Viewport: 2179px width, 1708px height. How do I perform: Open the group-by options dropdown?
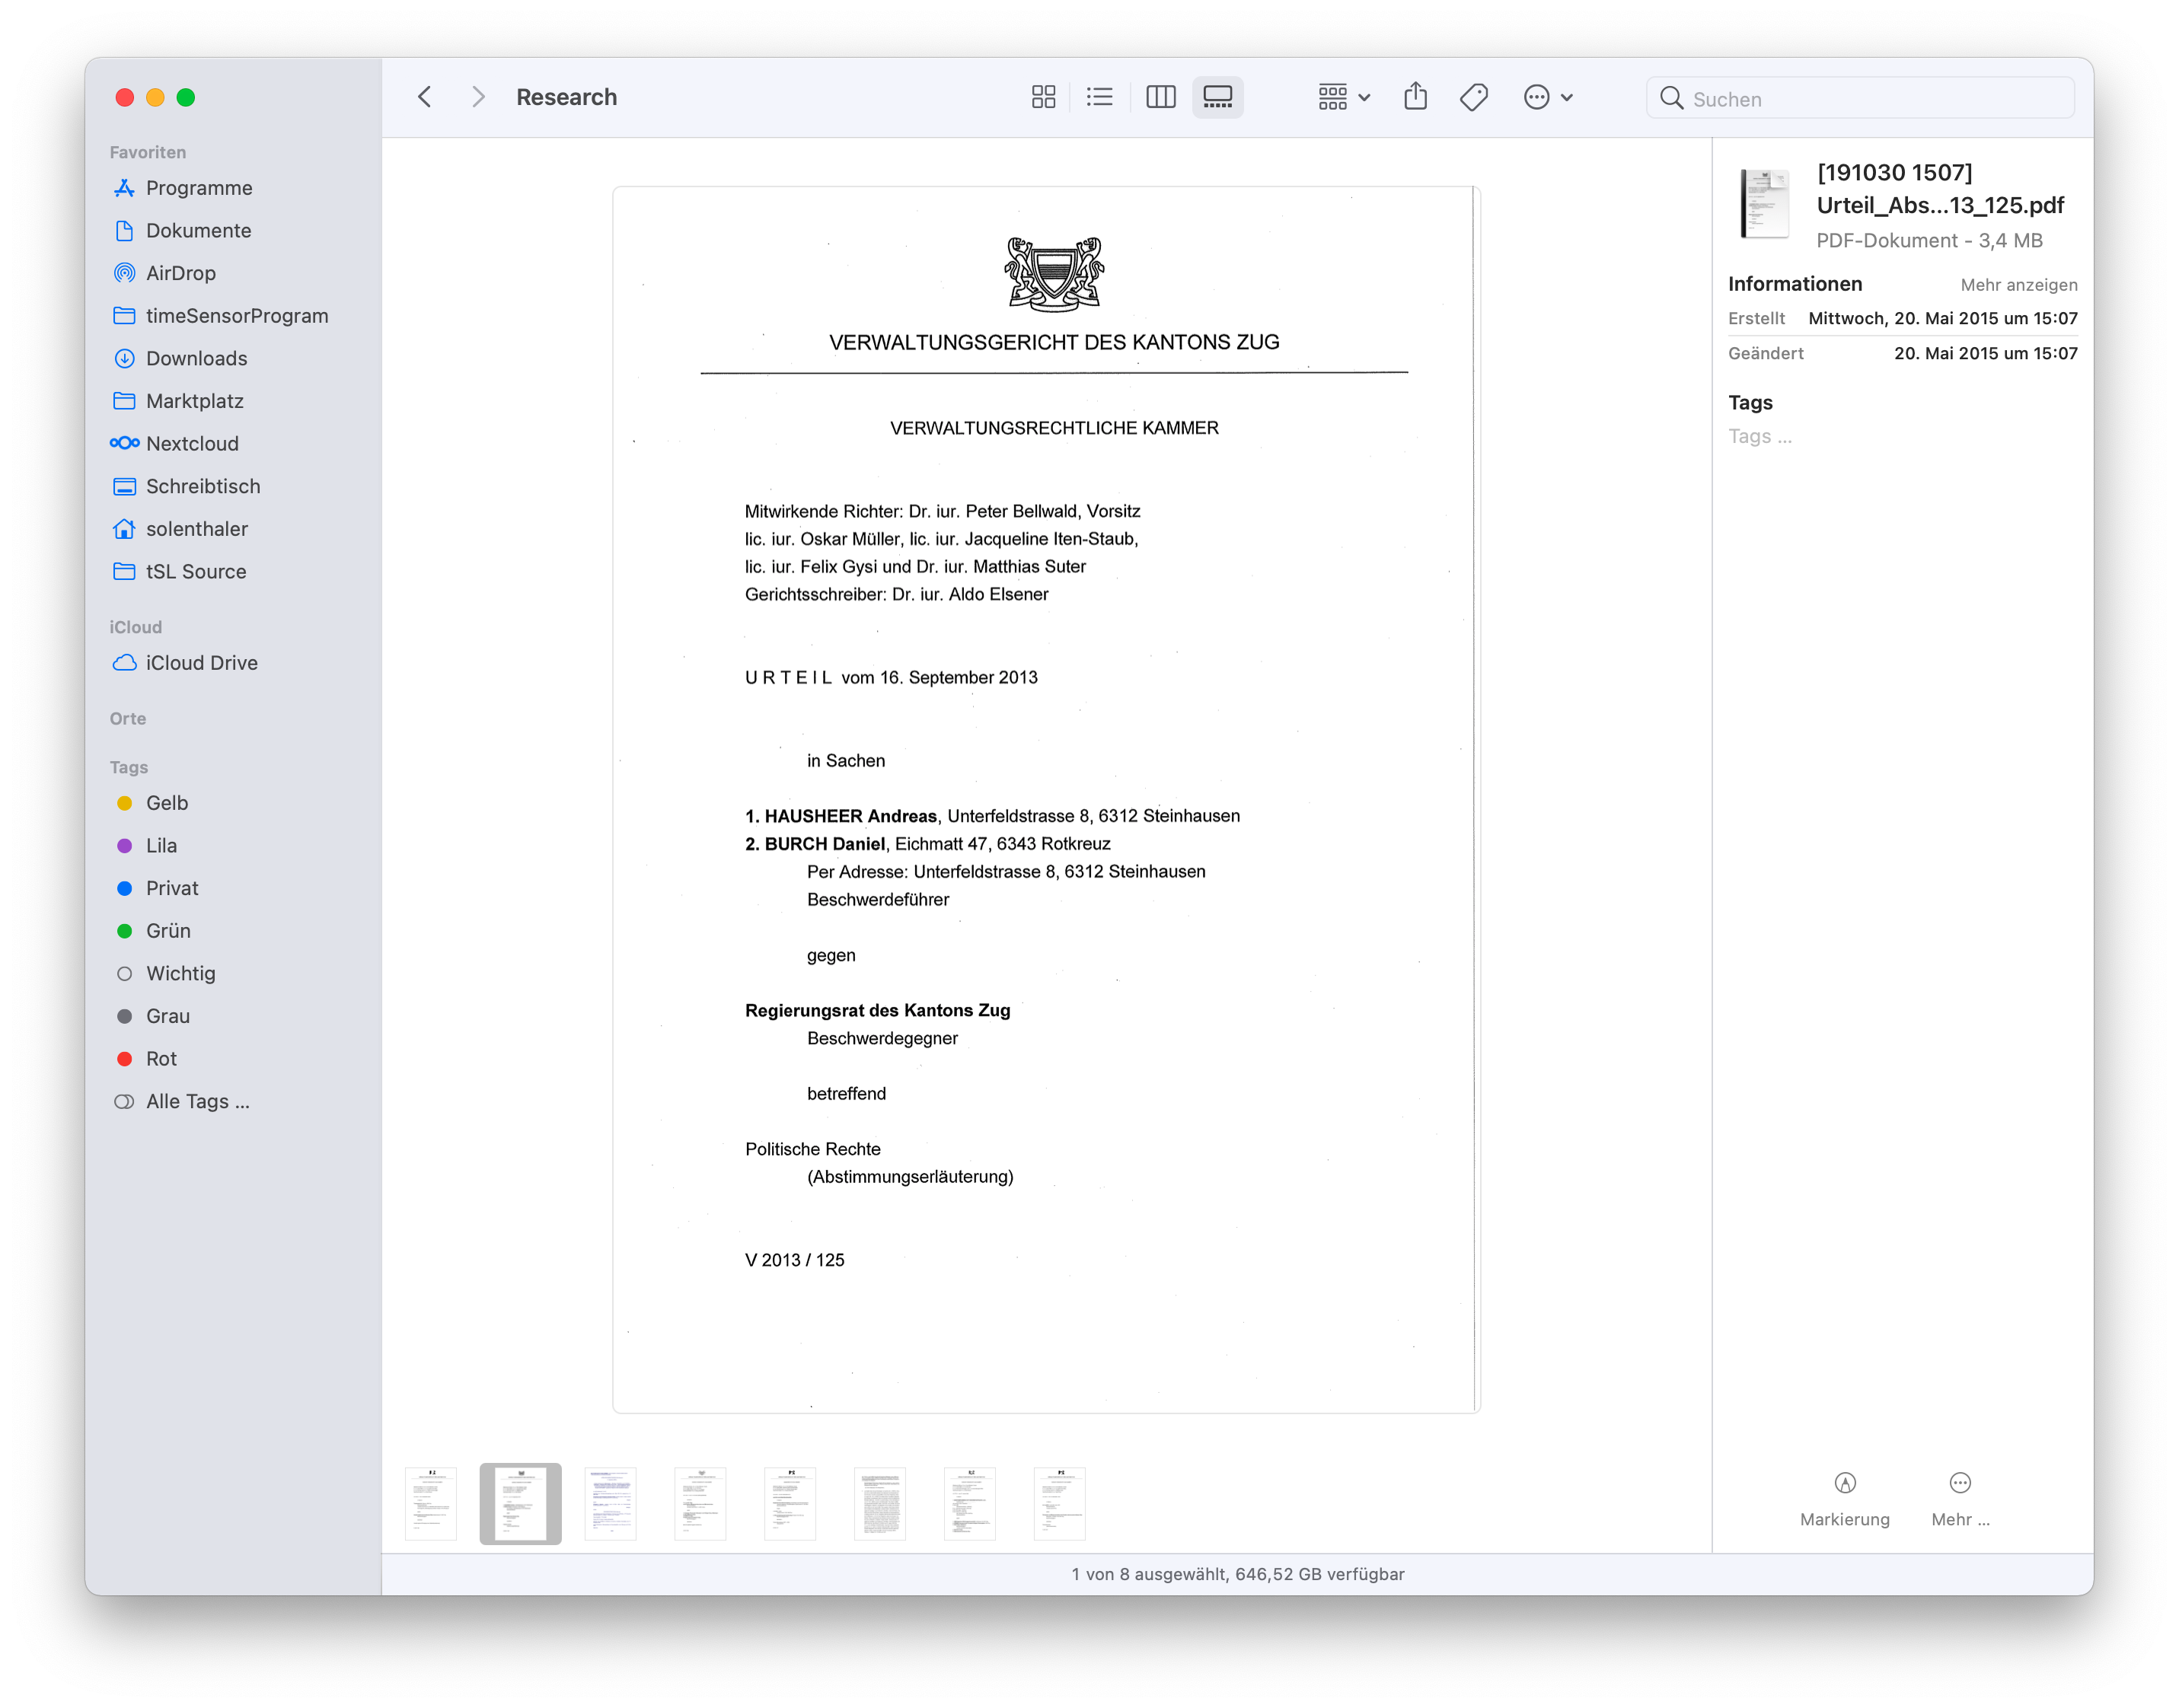point(1343,97)
